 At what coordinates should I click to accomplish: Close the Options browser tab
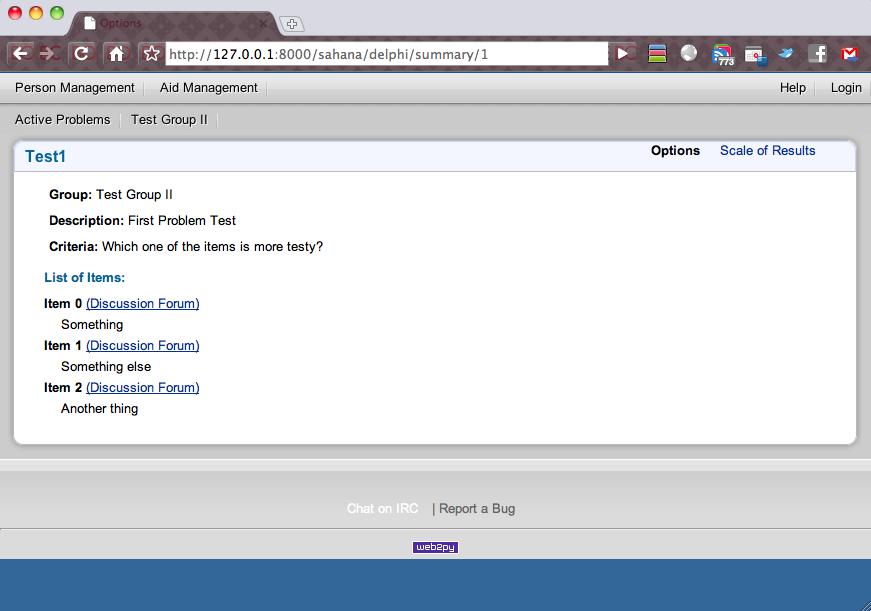coord(264,24)
